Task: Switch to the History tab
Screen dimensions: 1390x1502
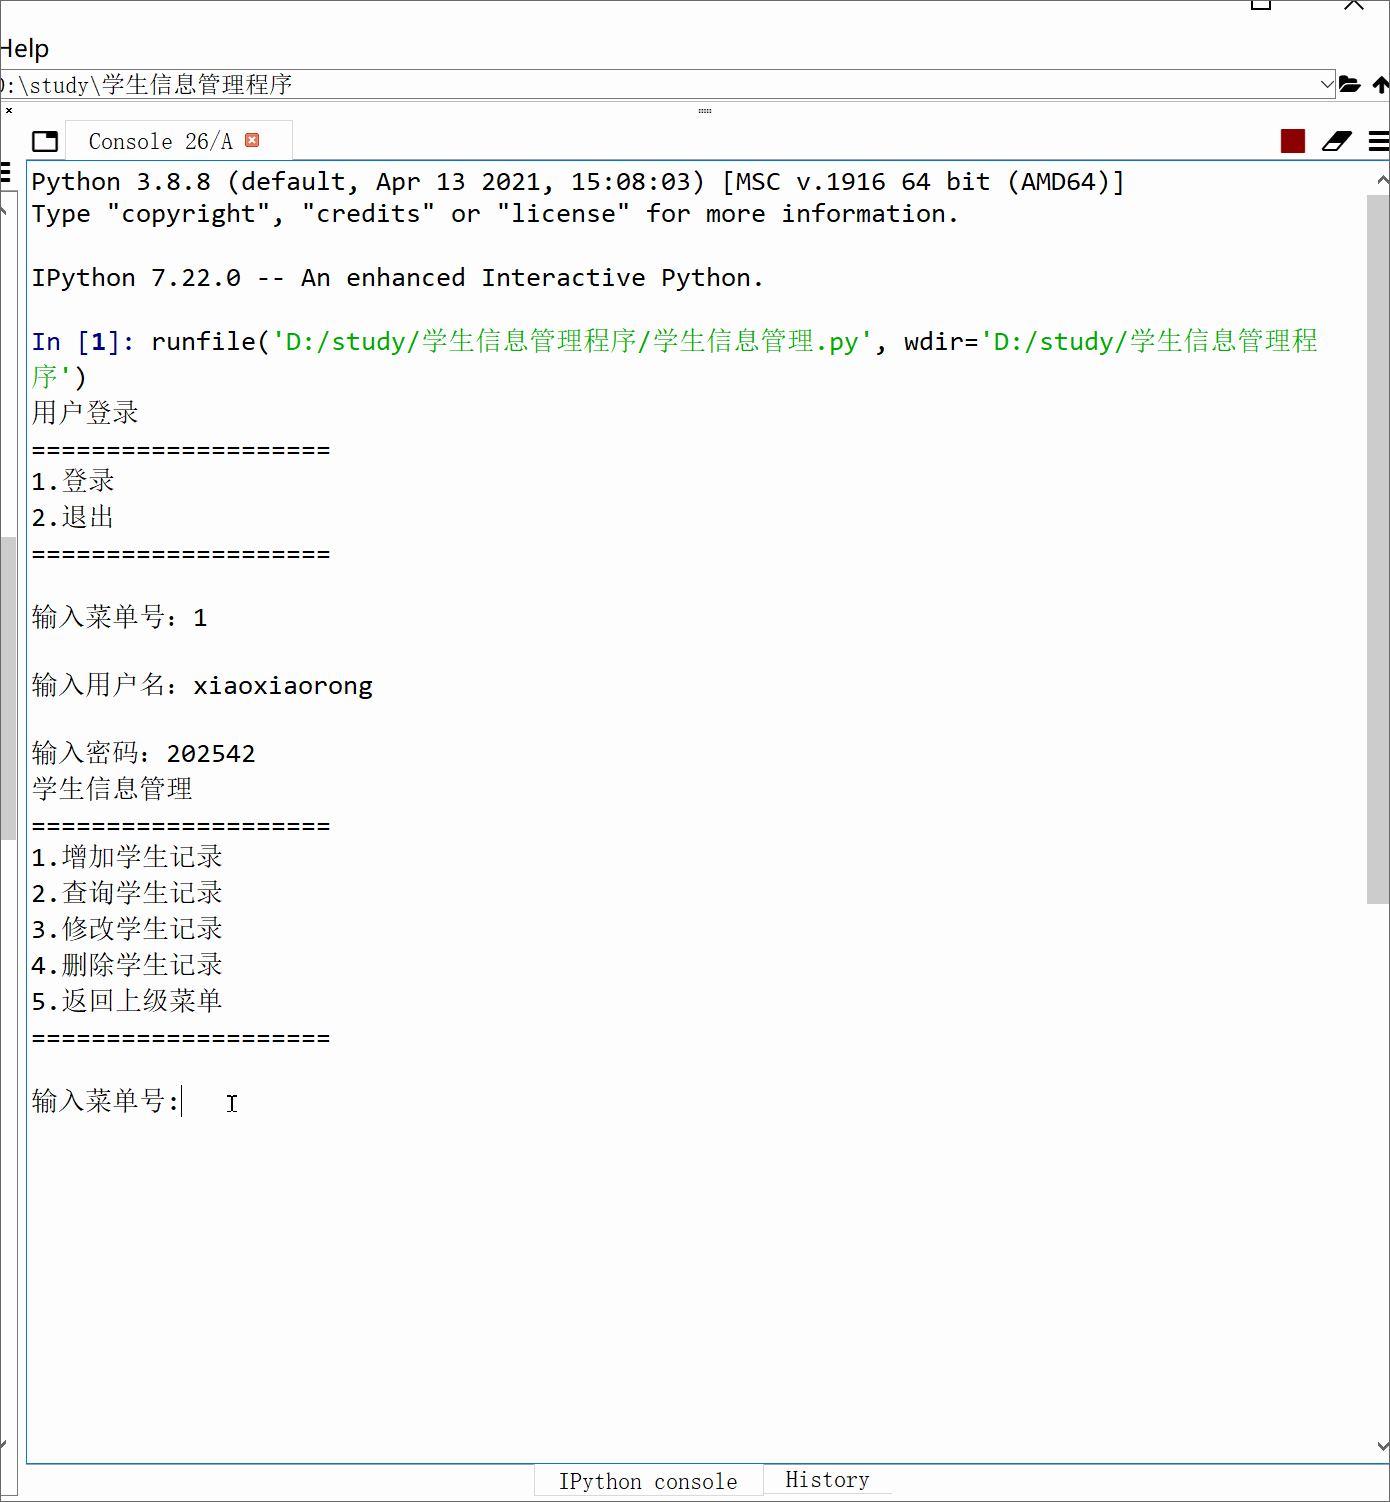Action: pyautogui.click(x=827, y=1480)
